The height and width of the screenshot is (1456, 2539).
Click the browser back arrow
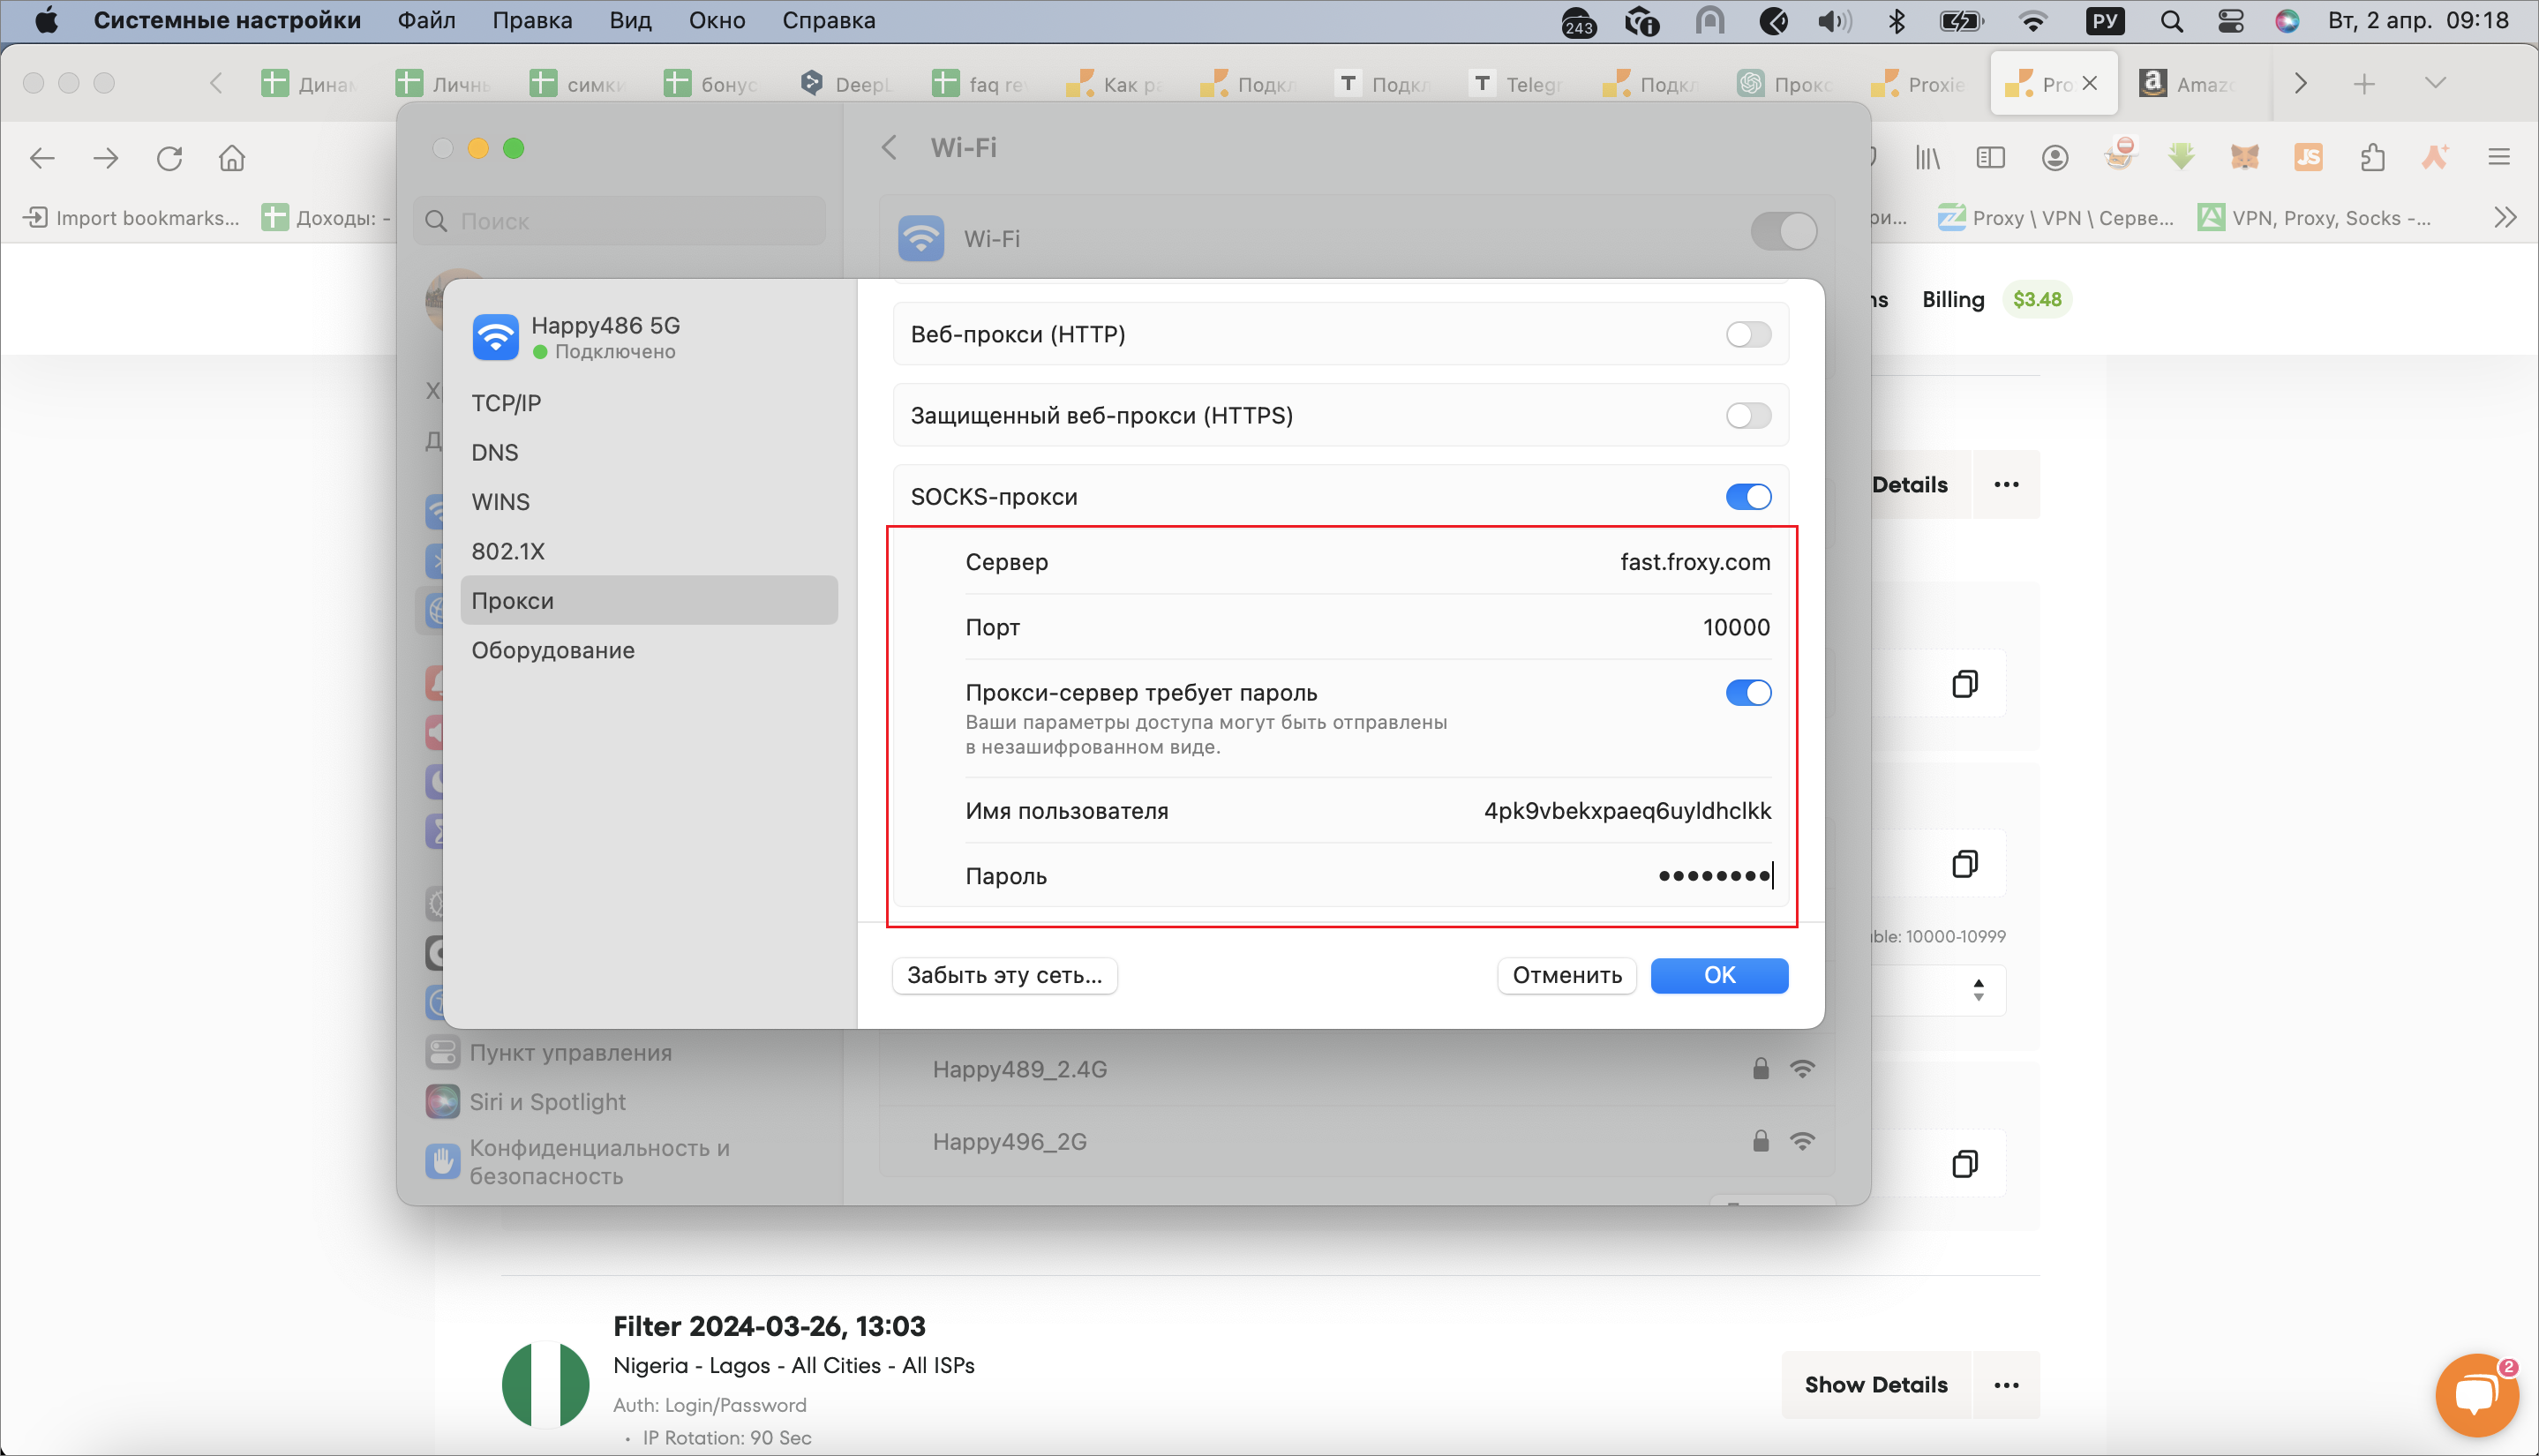point(43,158)
